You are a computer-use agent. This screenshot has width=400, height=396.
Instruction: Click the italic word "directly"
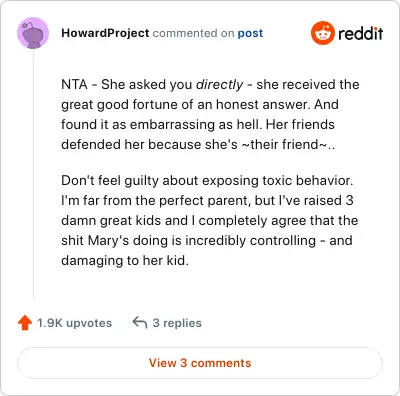coord(219,85)
